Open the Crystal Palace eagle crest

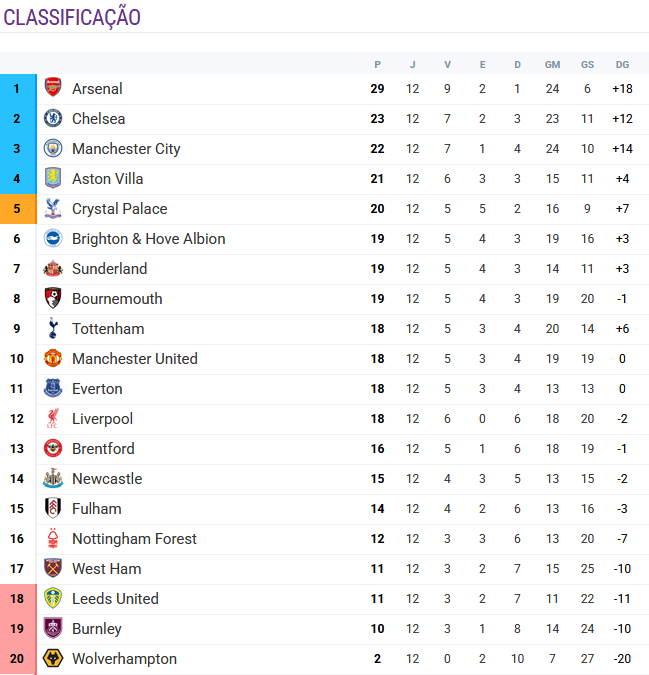point(53,209)
